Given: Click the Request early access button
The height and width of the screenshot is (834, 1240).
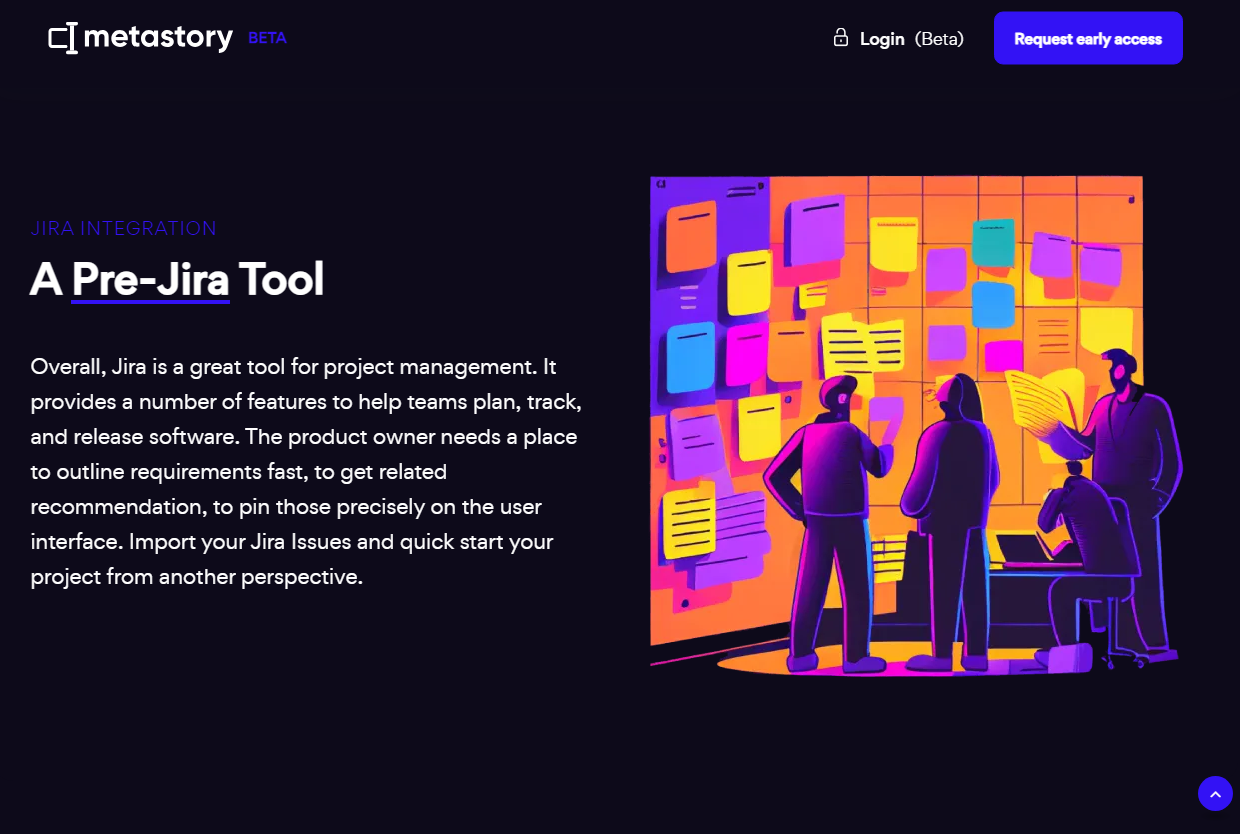Looking at the screenshot, I should pos(1088,38).
